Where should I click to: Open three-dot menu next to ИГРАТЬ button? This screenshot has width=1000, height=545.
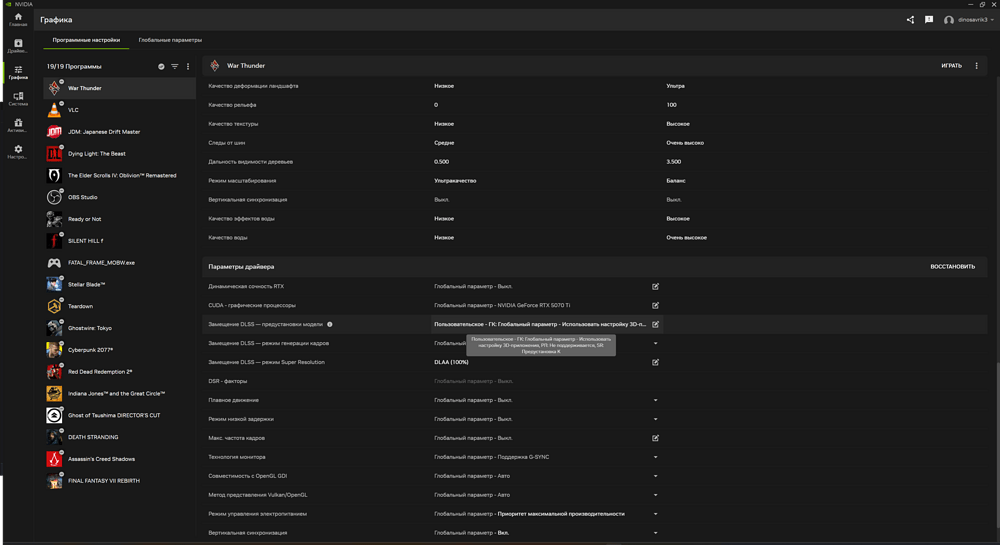[x=977, y=66]
